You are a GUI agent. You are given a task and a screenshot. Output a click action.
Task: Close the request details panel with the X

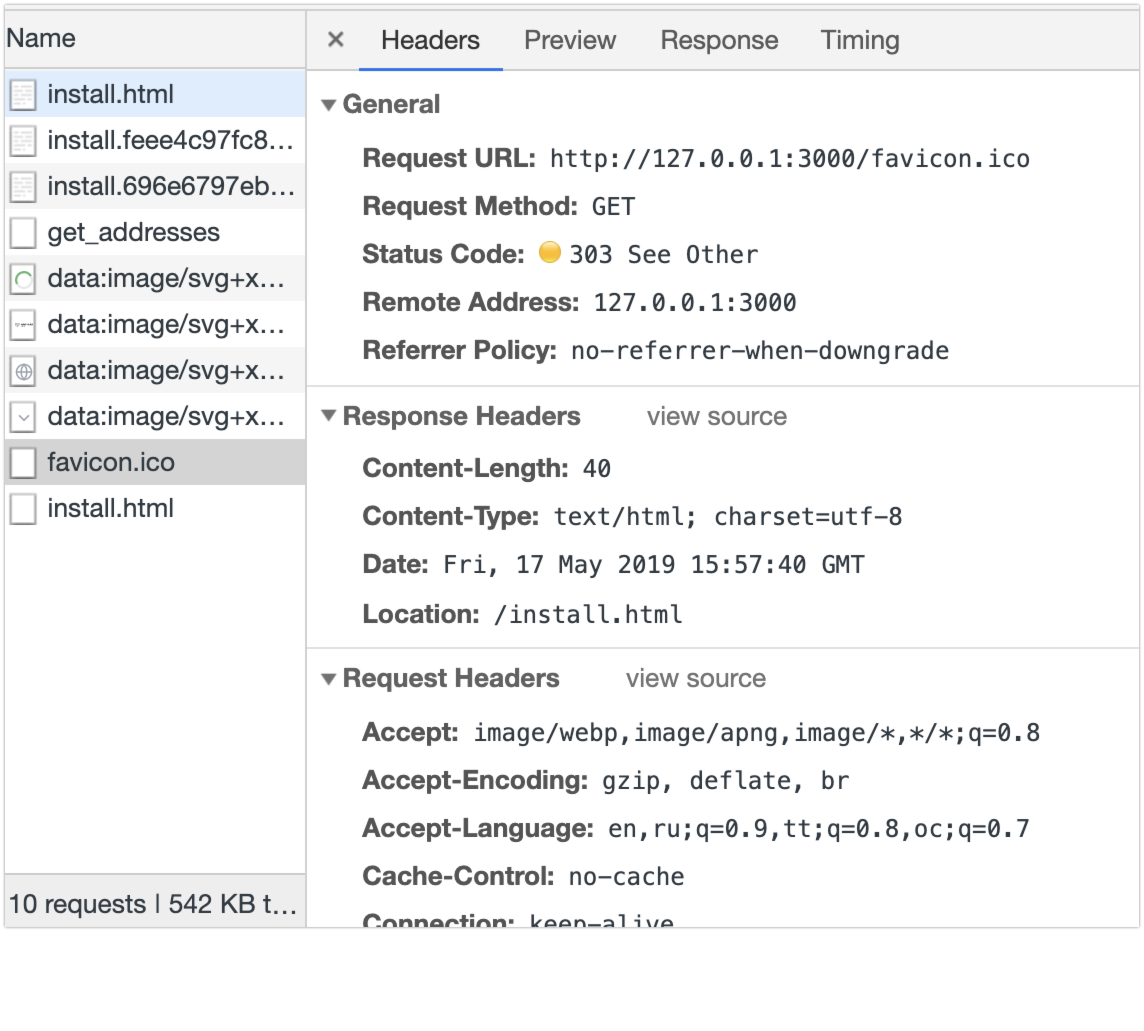click(334, 40)
